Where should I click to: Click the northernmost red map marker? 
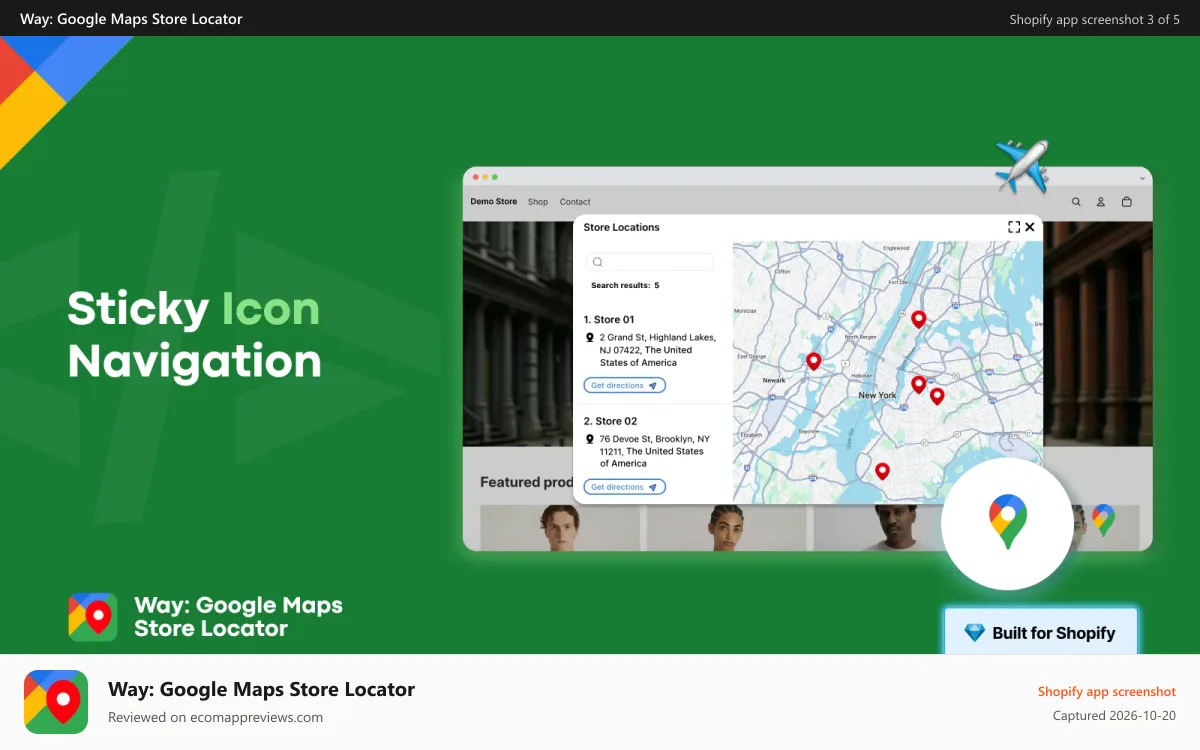918,319
